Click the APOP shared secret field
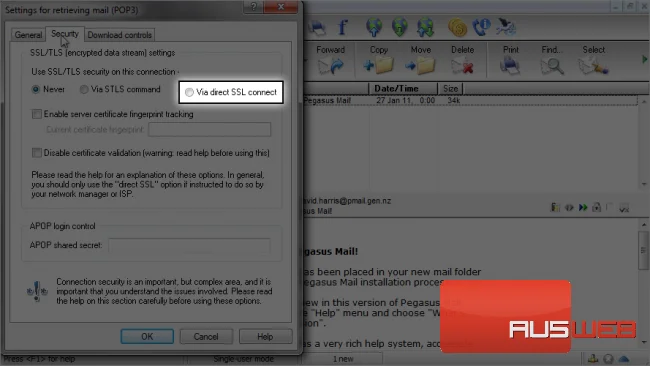 point(189,245)
